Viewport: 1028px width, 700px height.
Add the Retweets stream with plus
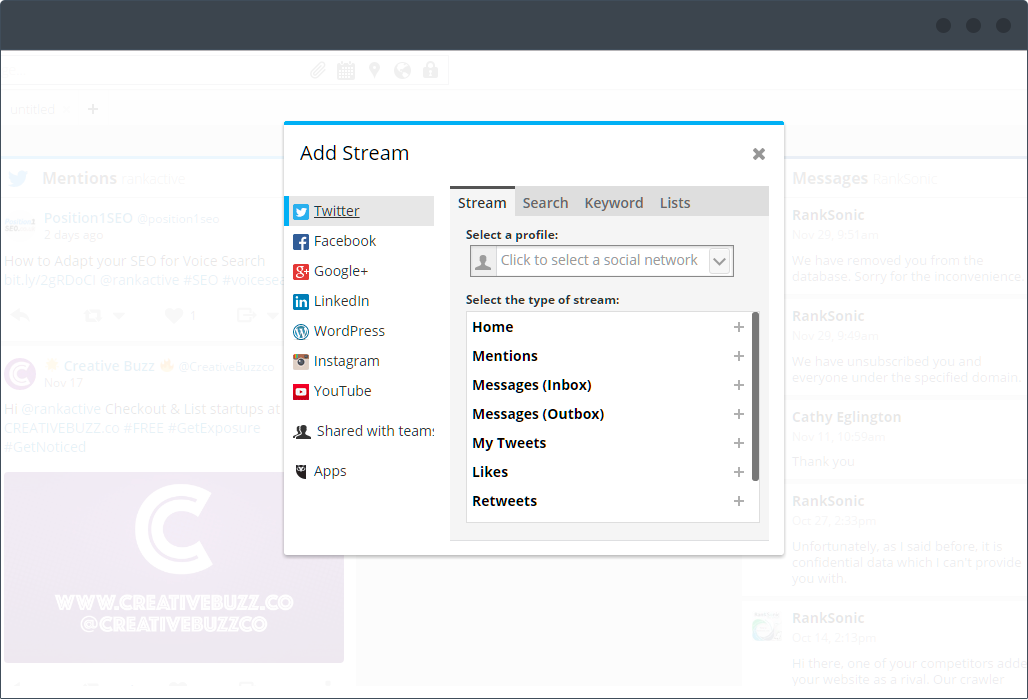[x=739, y=501]
